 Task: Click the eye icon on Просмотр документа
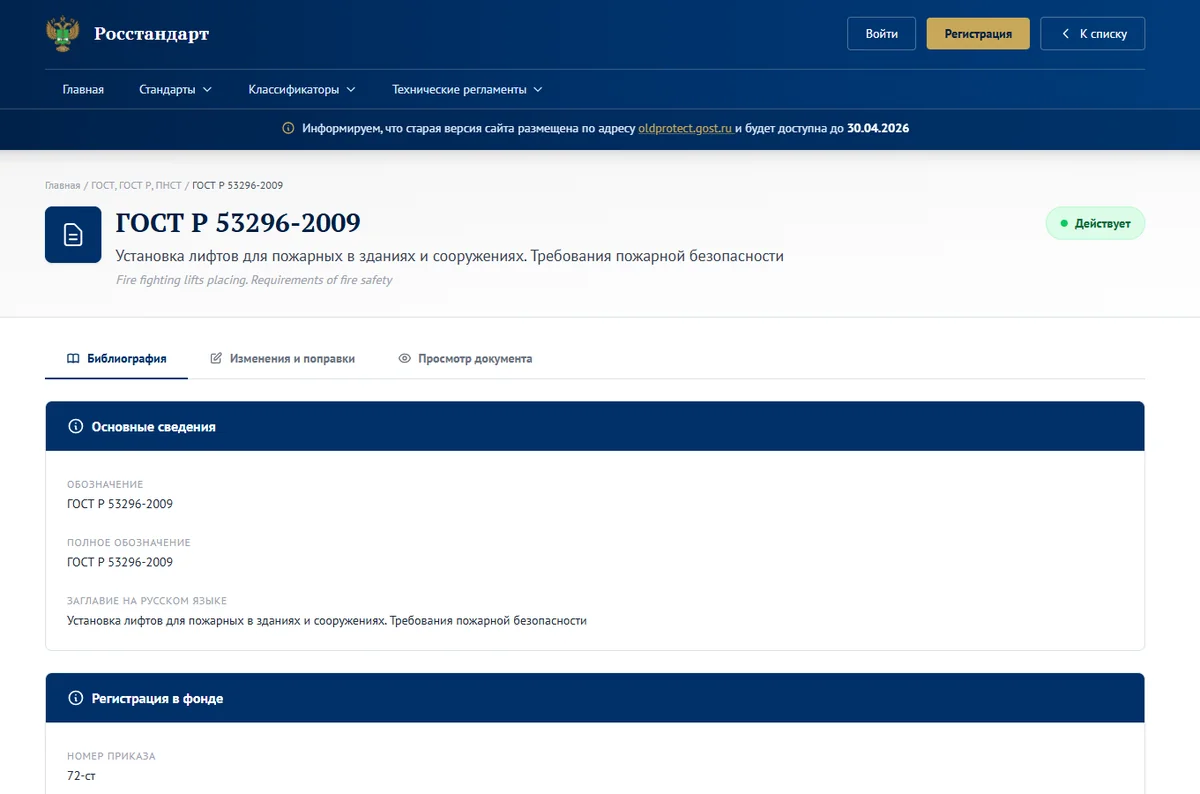click(405, 358)
